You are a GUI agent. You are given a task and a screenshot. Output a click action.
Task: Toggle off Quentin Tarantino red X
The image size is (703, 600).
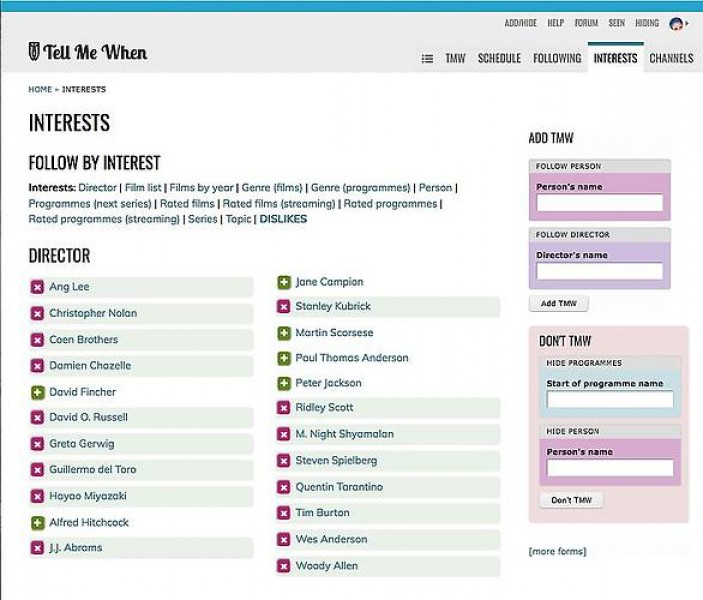(x=284, y=487)
